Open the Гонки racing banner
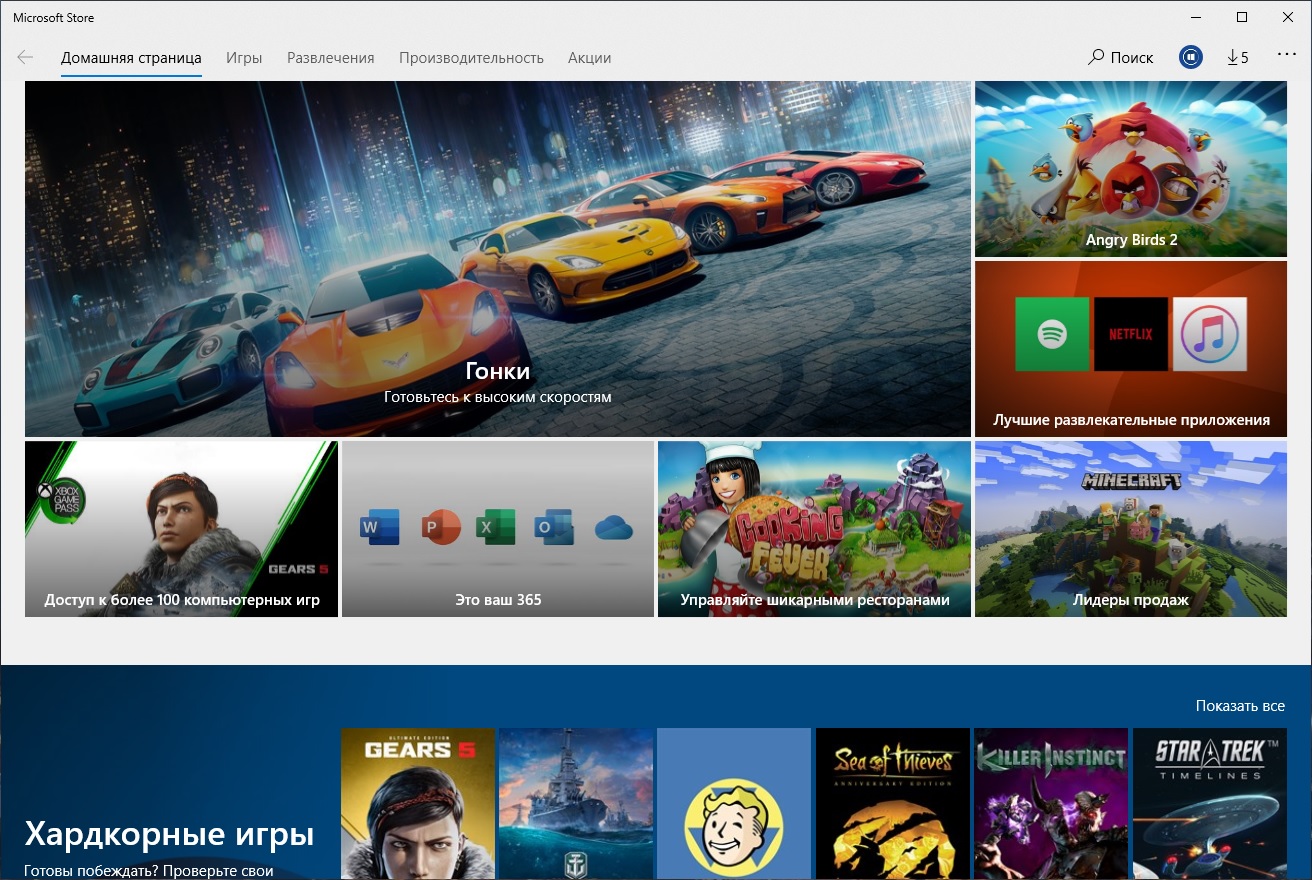 (x=498, y=259)
